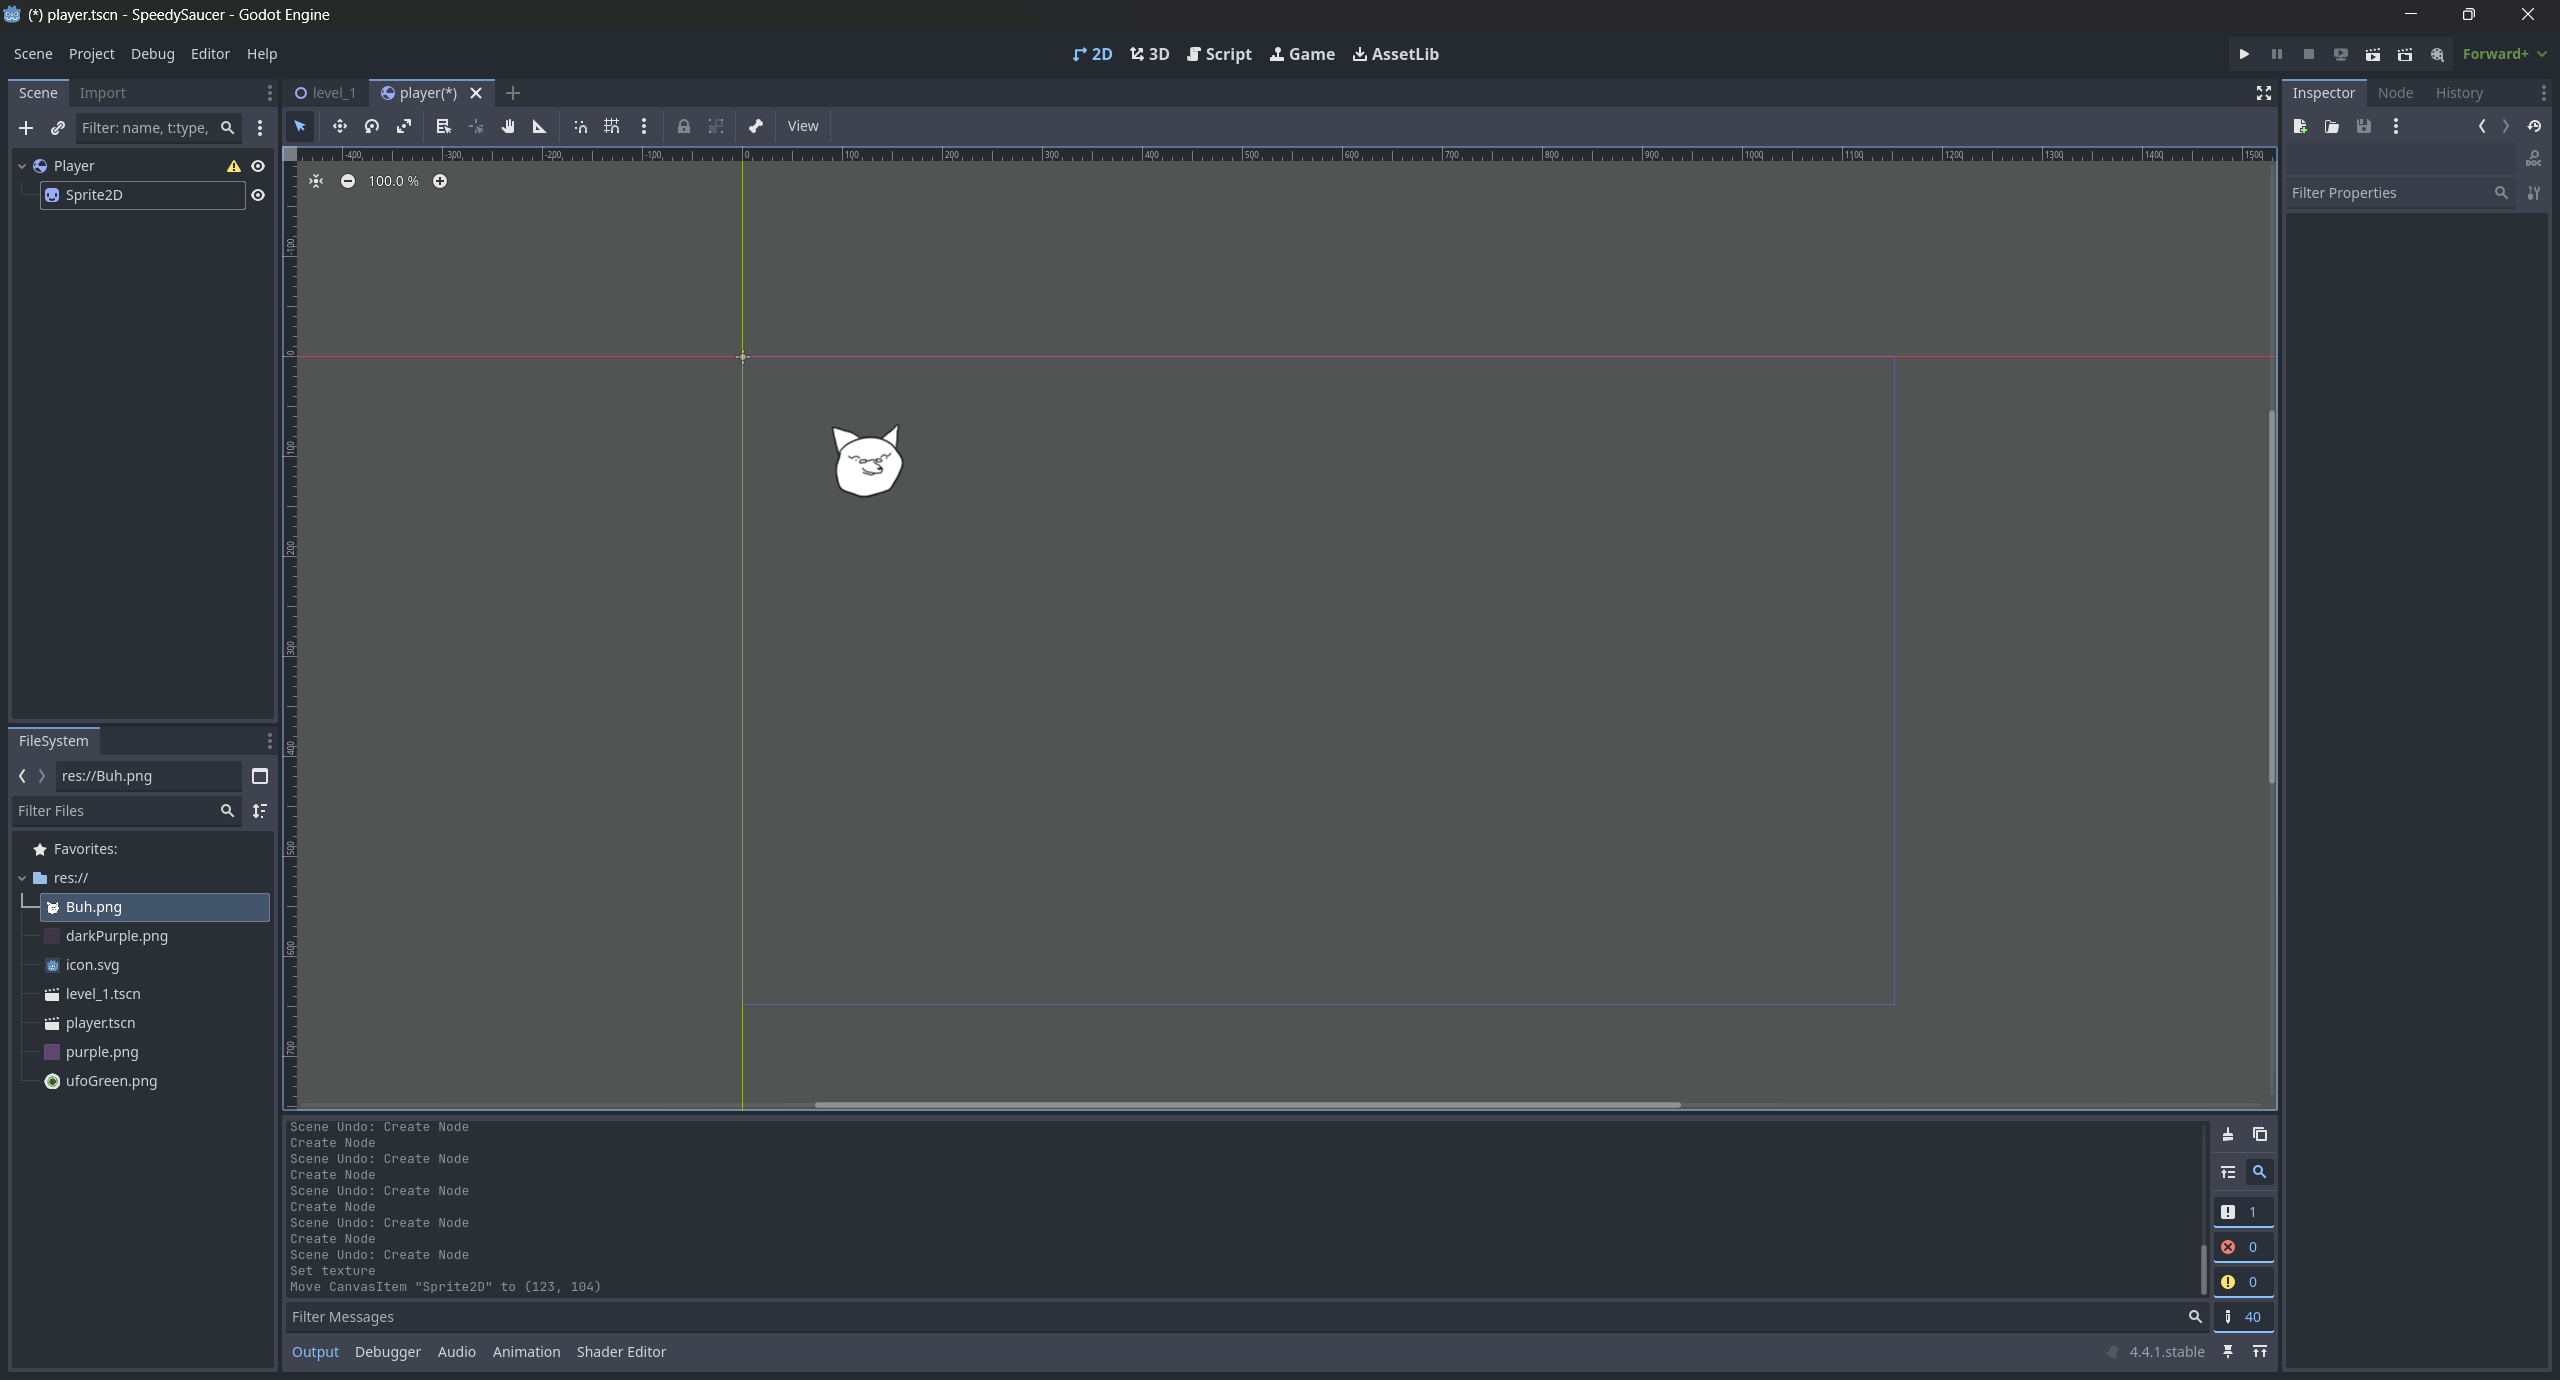Collapse the Player node
This screenshot has width=2560, height=1380.
(x=22, y=166)
